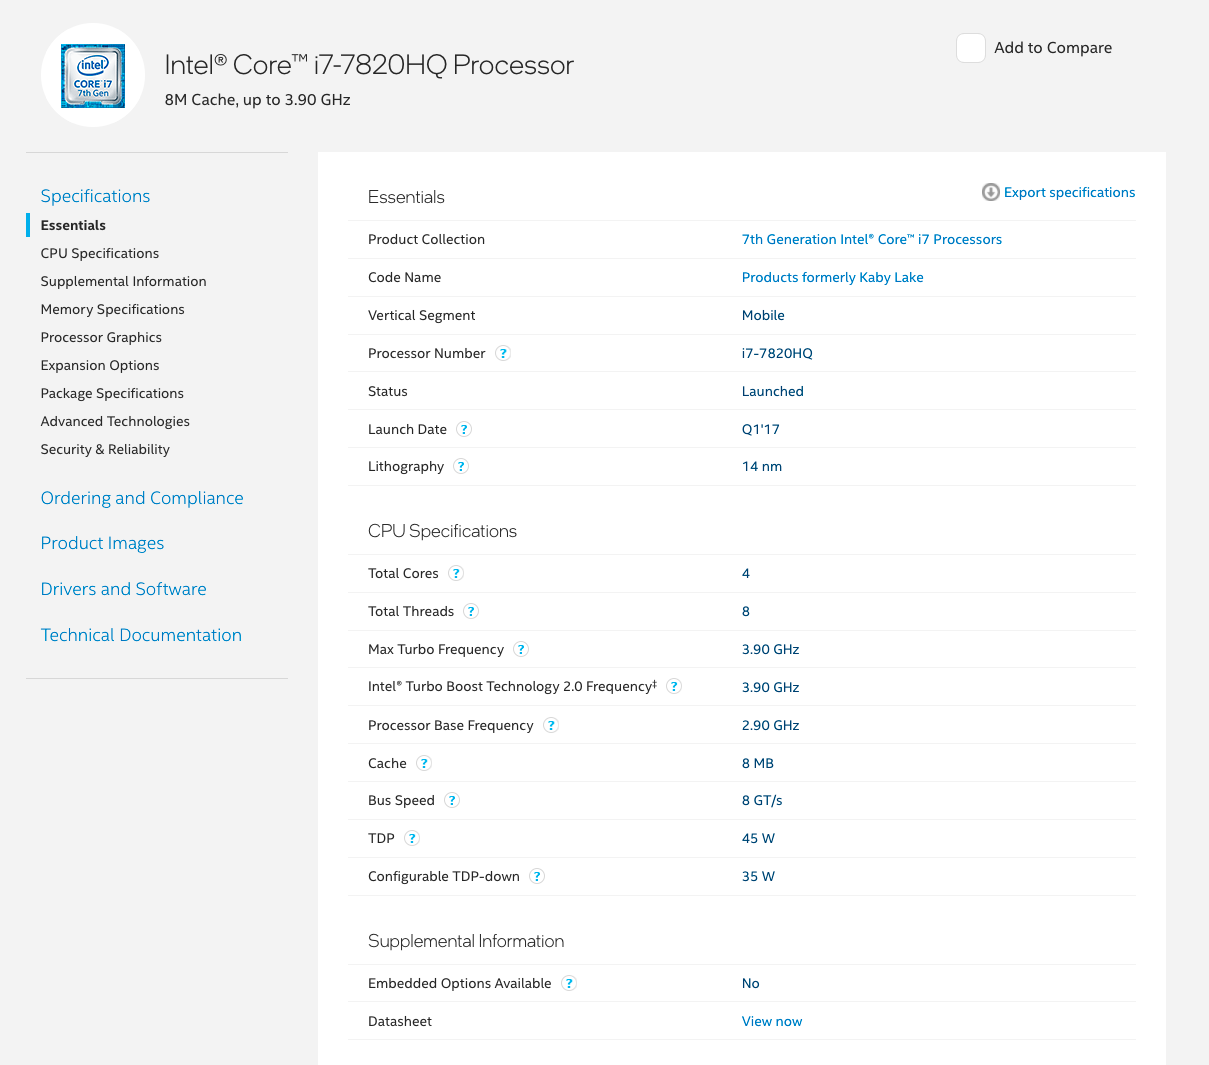
Task: Follow the 7th Generation Intel Core i7 Processors link
Action: pyautogui.click(x=872, y=239)
